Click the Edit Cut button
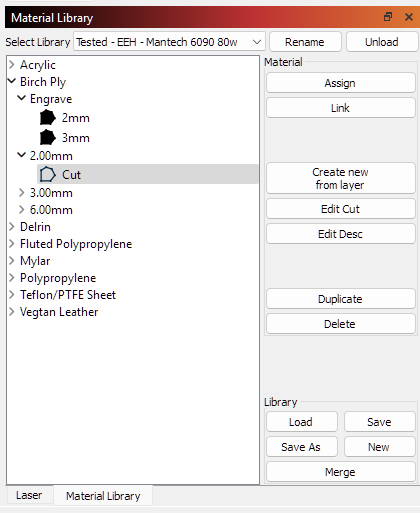The width and height of the screenshot is (420, 513). point(340,209)
